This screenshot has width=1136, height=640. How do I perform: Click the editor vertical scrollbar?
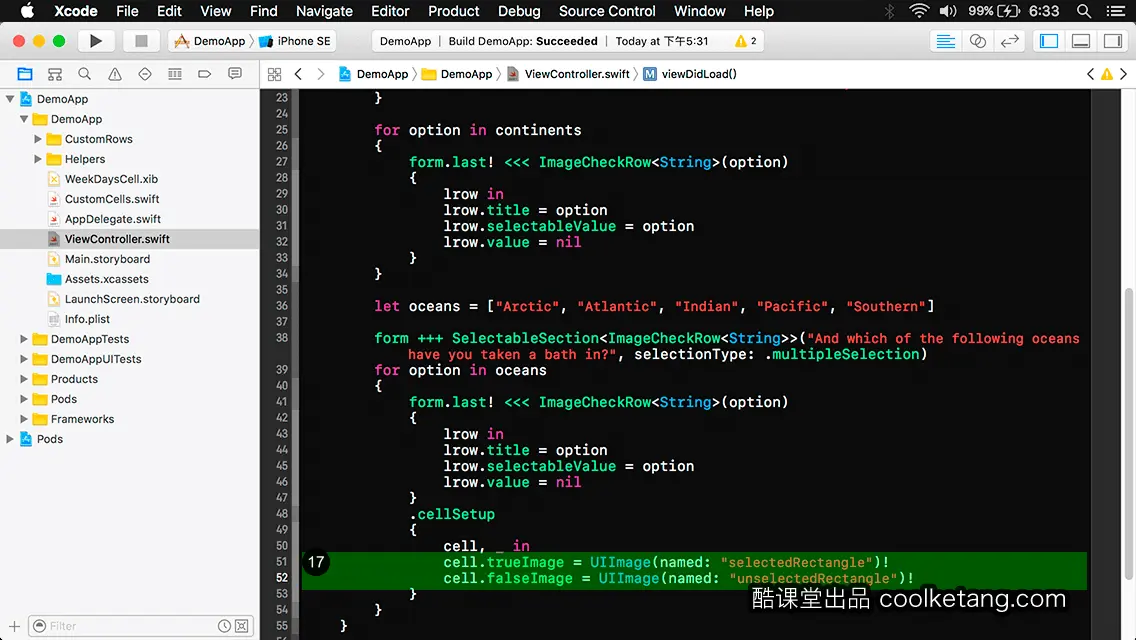[x=1129, y=435]
